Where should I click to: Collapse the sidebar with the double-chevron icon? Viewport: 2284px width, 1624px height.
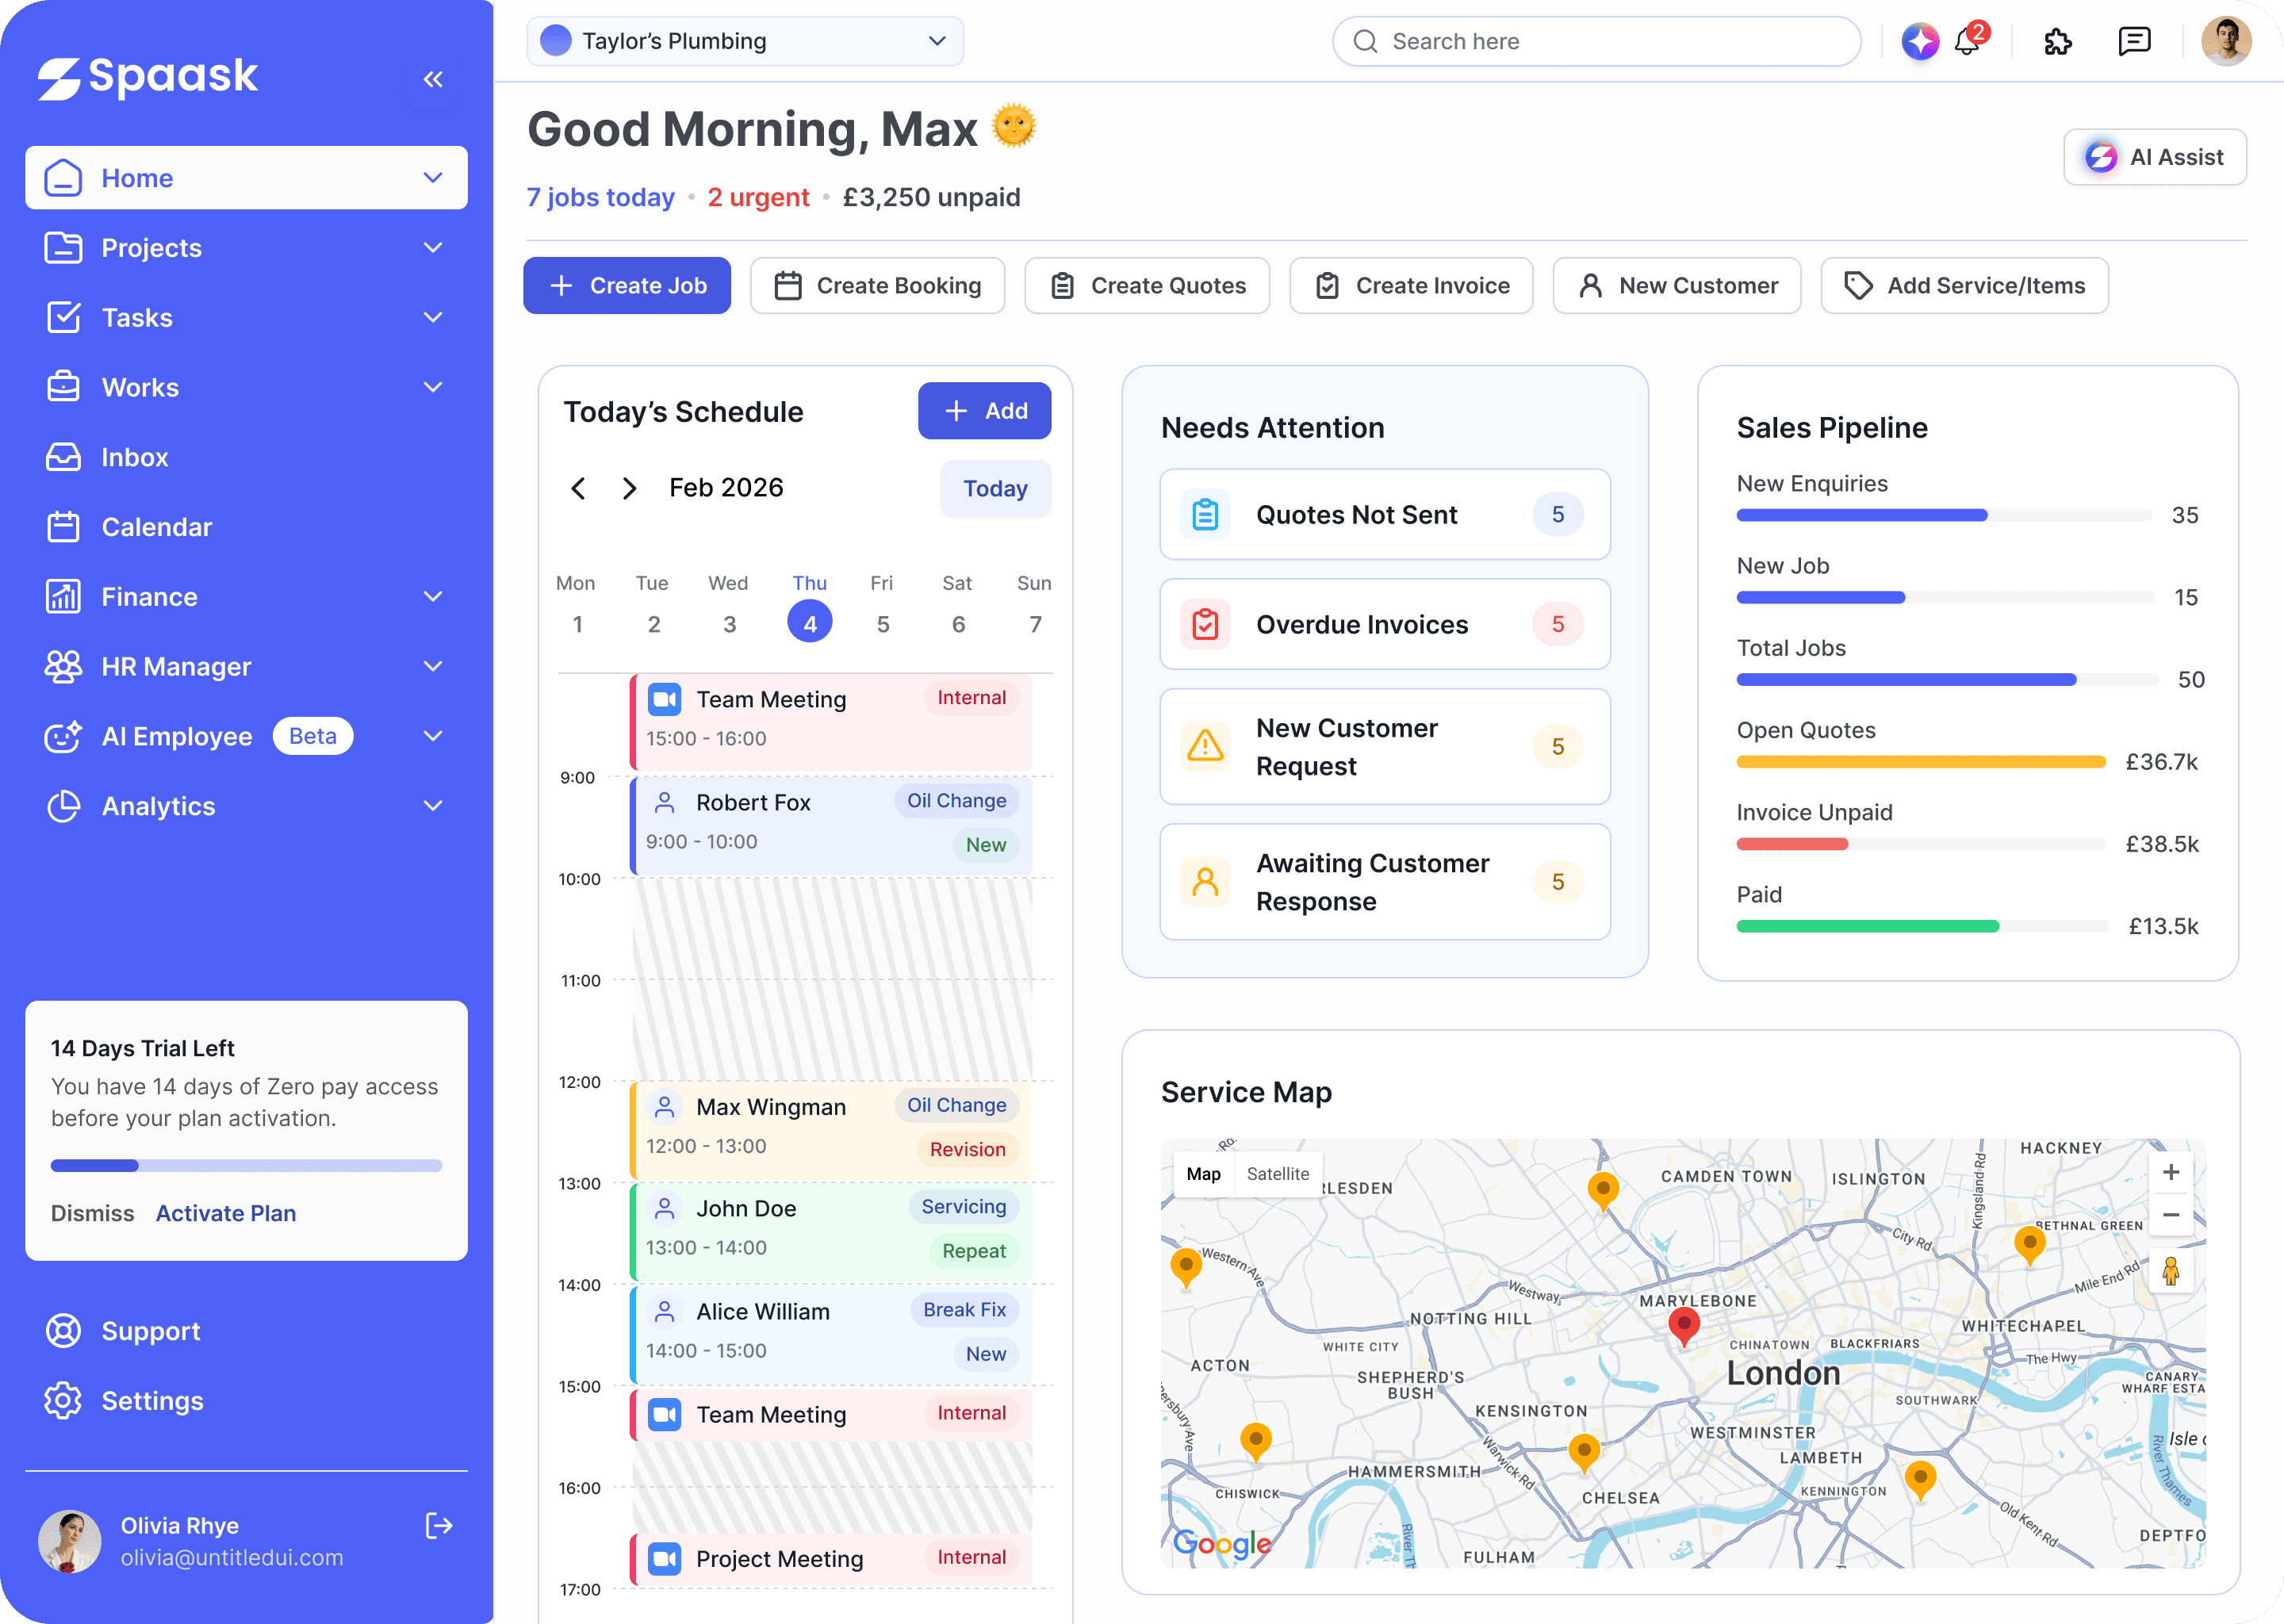(433, 79)
